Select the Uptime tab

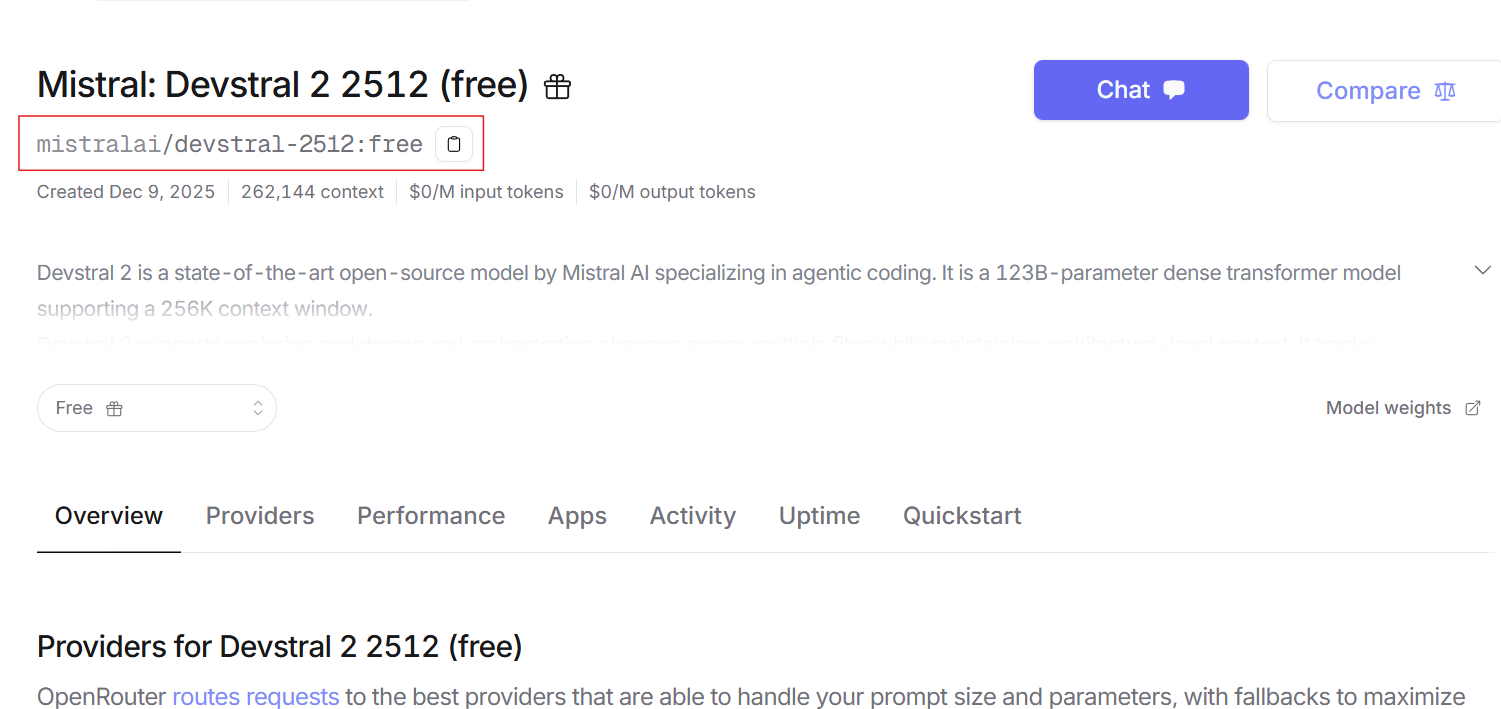pos(819,516)
